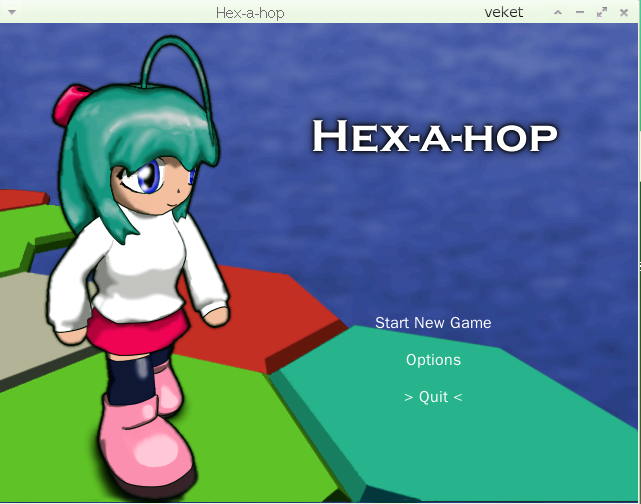The height and width of the screenshot is (504, 641).
Task: Click the veket label in title bar
Action: tap(504, 12)
